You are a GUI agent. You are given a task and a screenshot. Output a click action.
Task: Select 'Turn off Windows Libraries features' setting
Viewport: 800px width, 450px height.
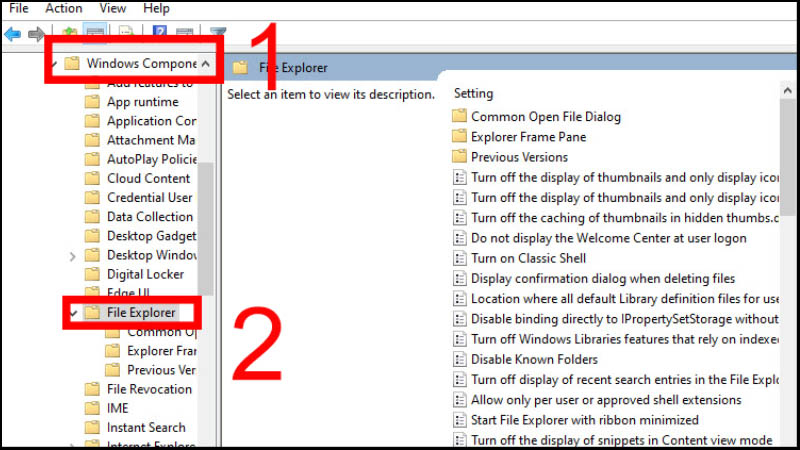[625, 339]
